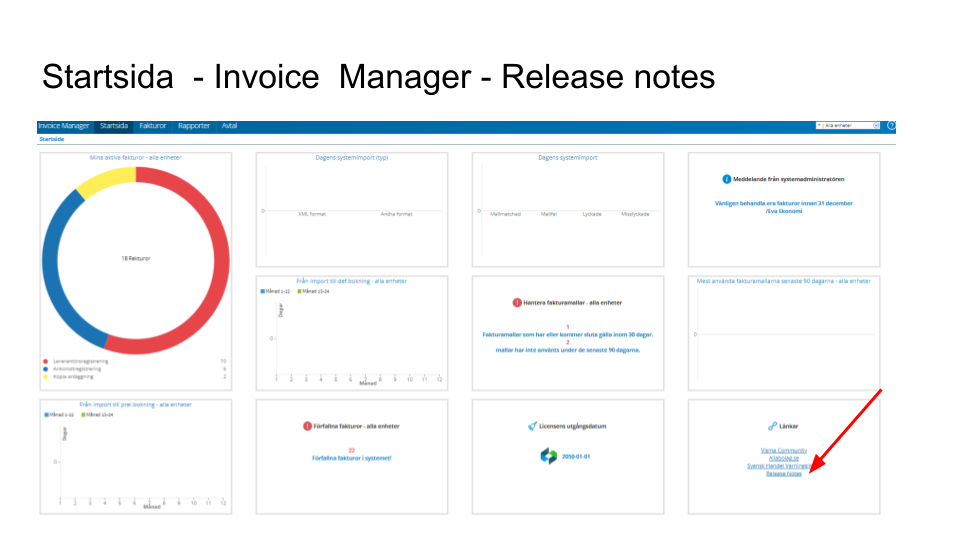960x540 pixels.
Task: Click the Länkar heading text
Action: click(x=789, y=426)
